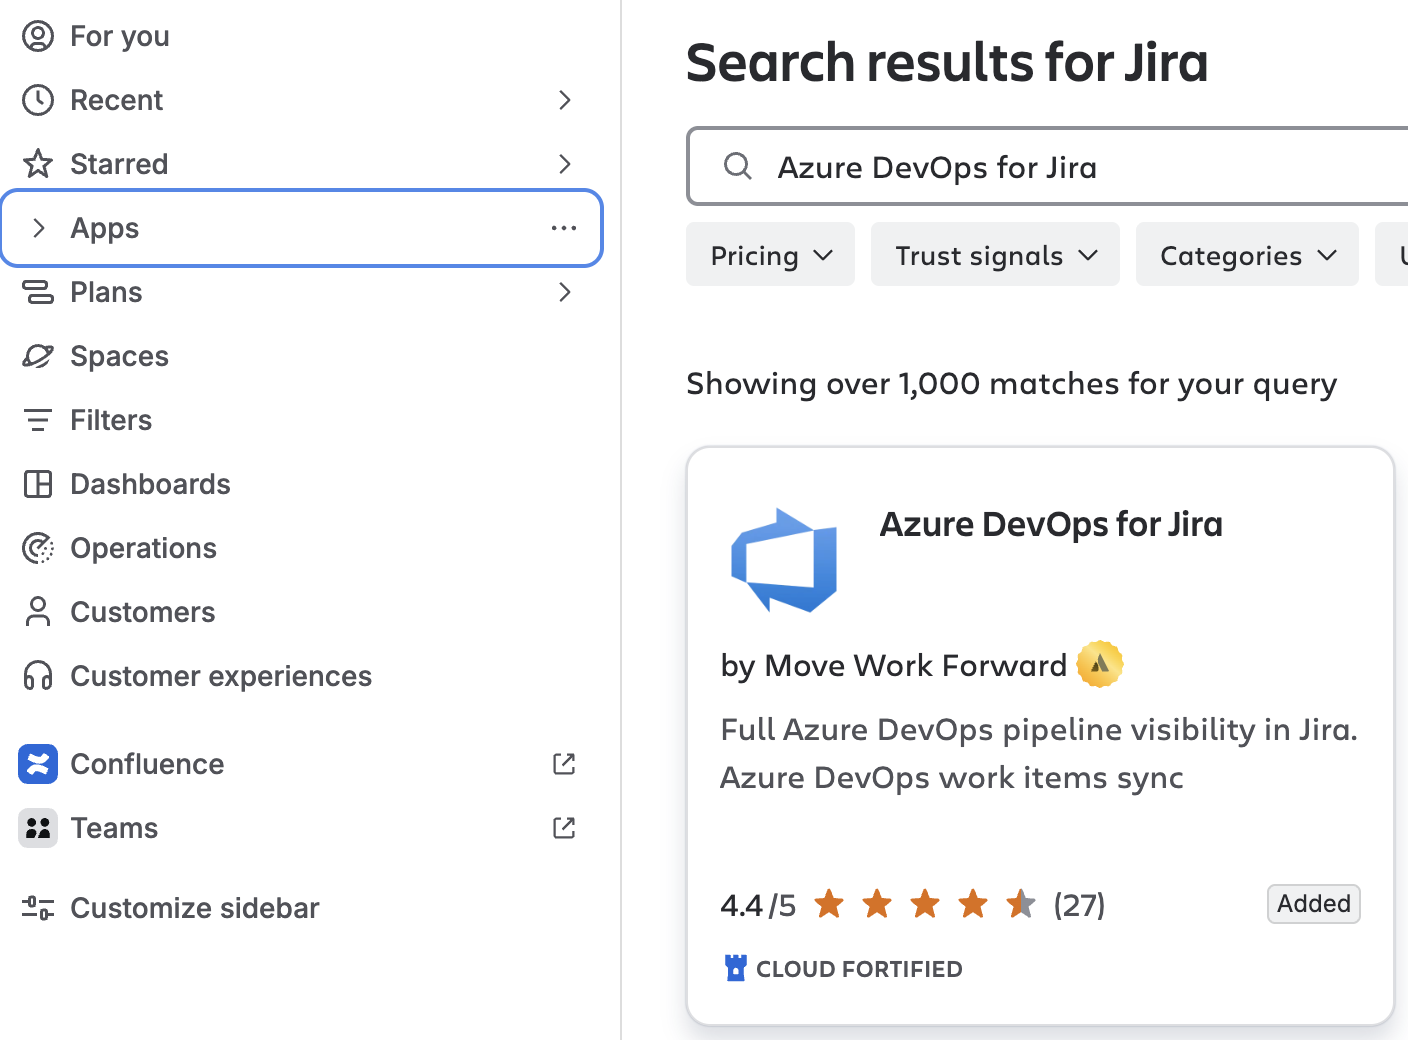This screenshot has height=1040, width=1408.
Task: Click the Azure DevOps app logo
Action: coord(784,560)
